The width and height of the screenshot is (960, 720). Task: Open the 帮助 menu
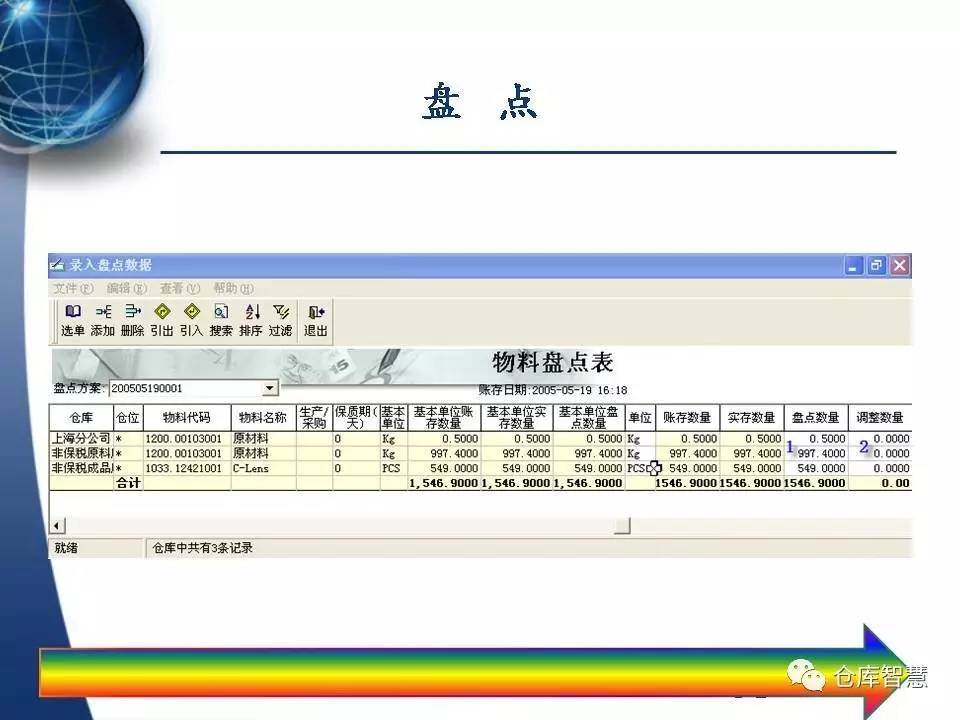233,288
